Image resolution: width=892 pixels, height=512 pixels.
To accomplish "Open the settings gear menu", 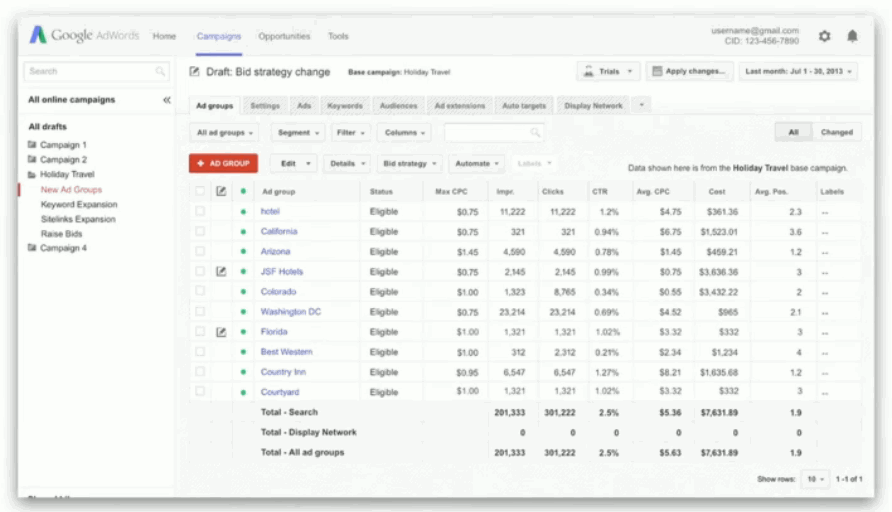I will click(824, 36).
